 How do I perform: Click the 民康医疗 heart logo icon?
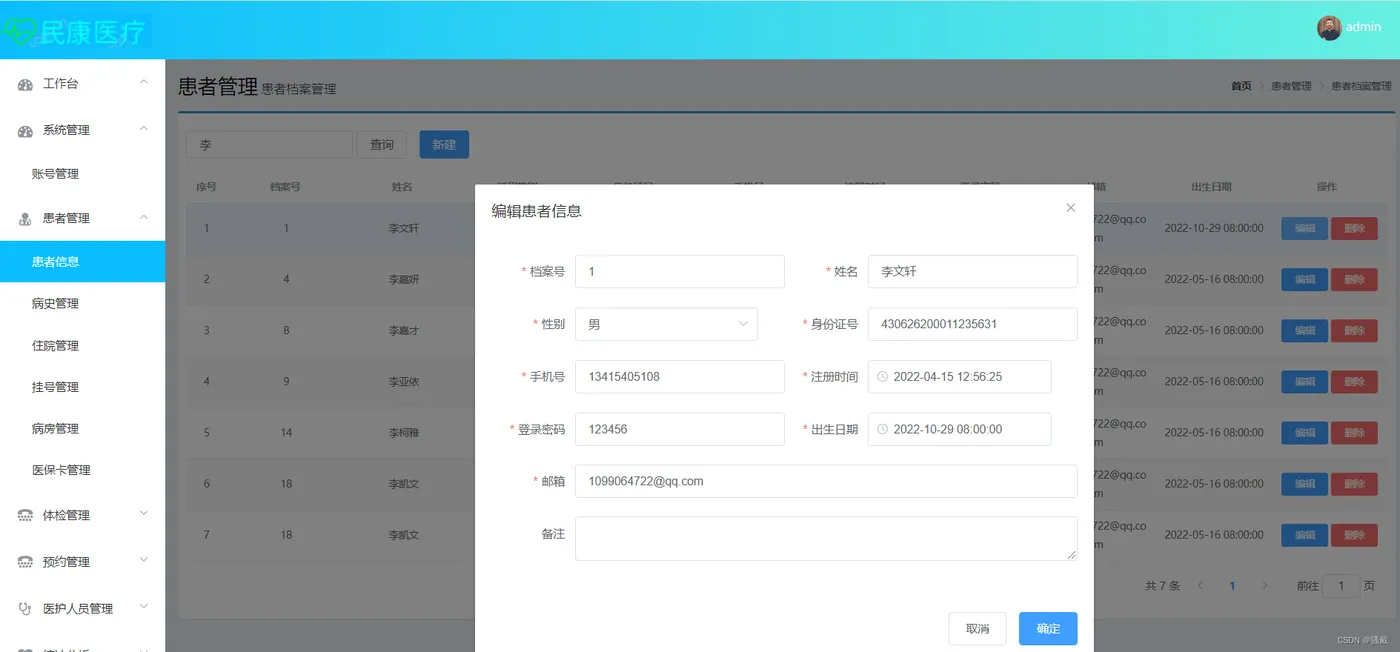pos(19,32)
